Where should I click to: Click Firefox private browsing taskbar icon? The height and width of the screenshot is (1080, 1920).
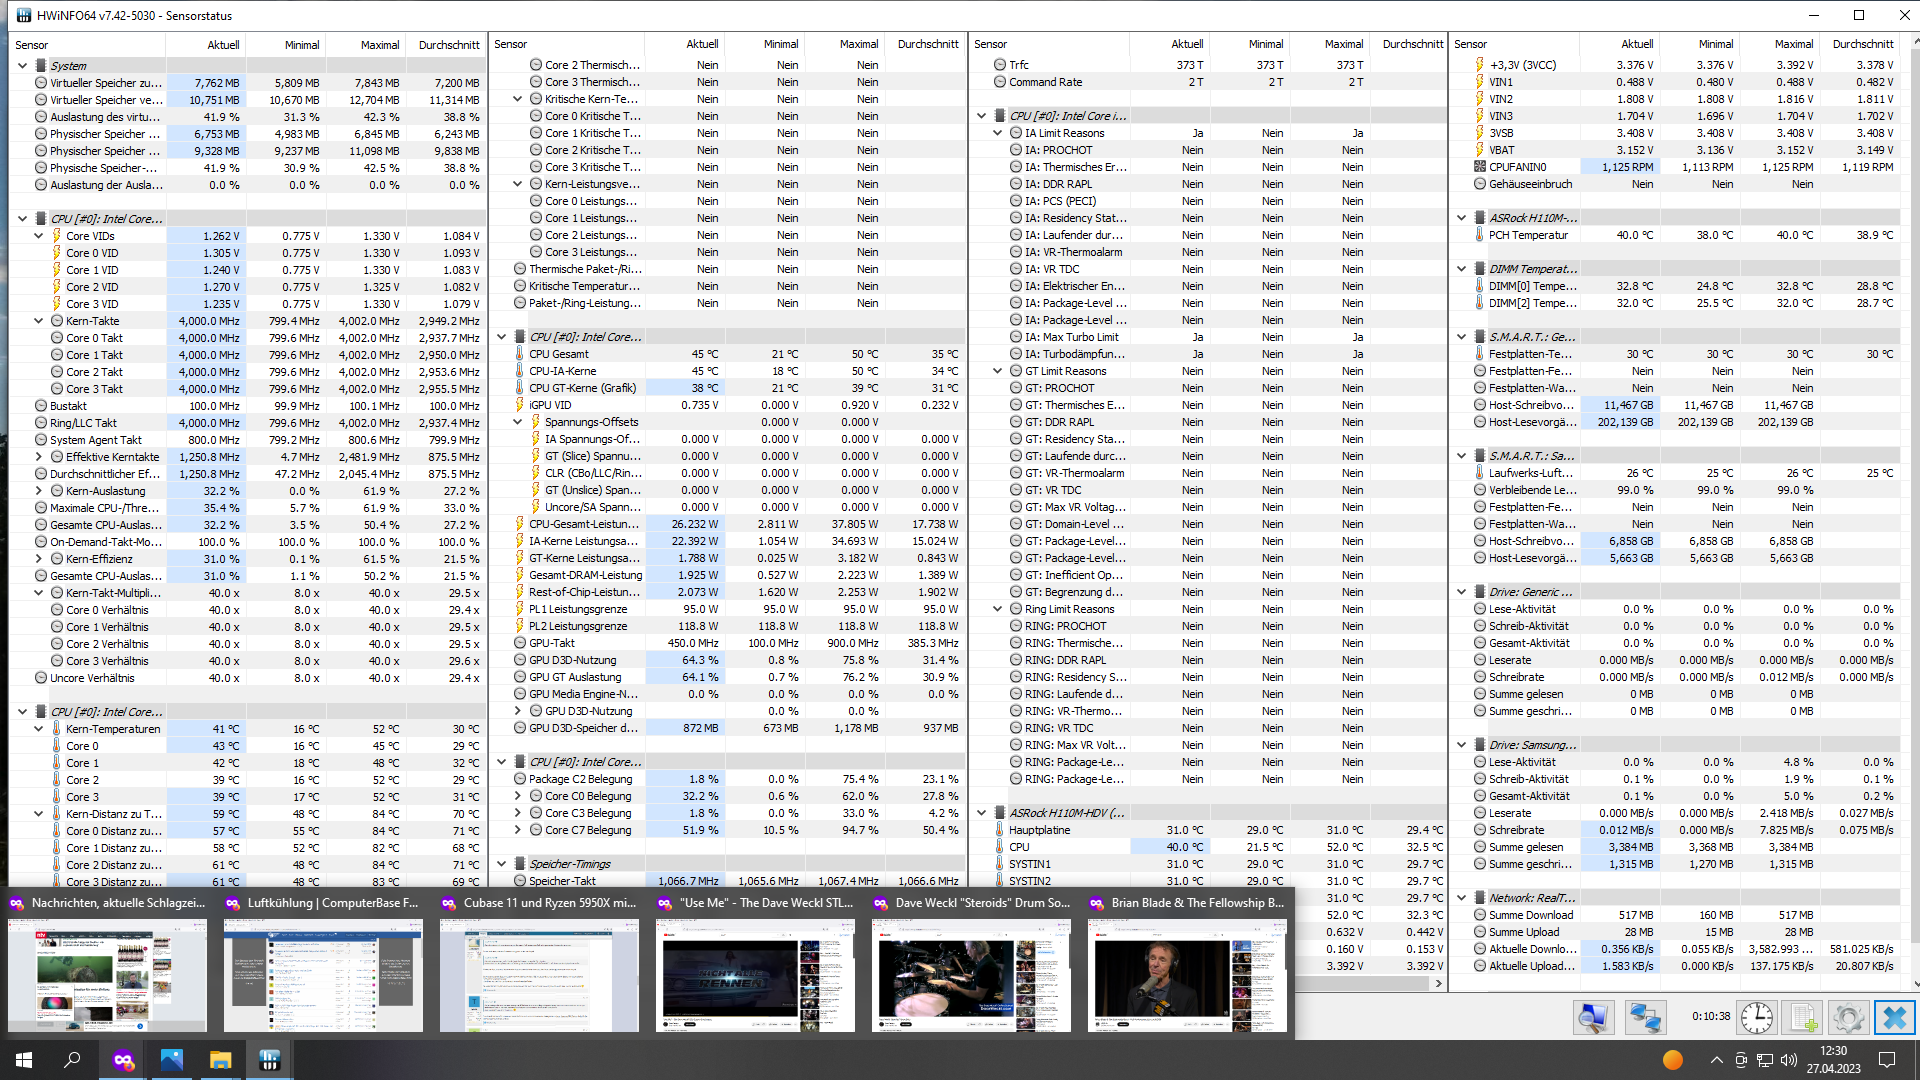tap(123, 1060)
